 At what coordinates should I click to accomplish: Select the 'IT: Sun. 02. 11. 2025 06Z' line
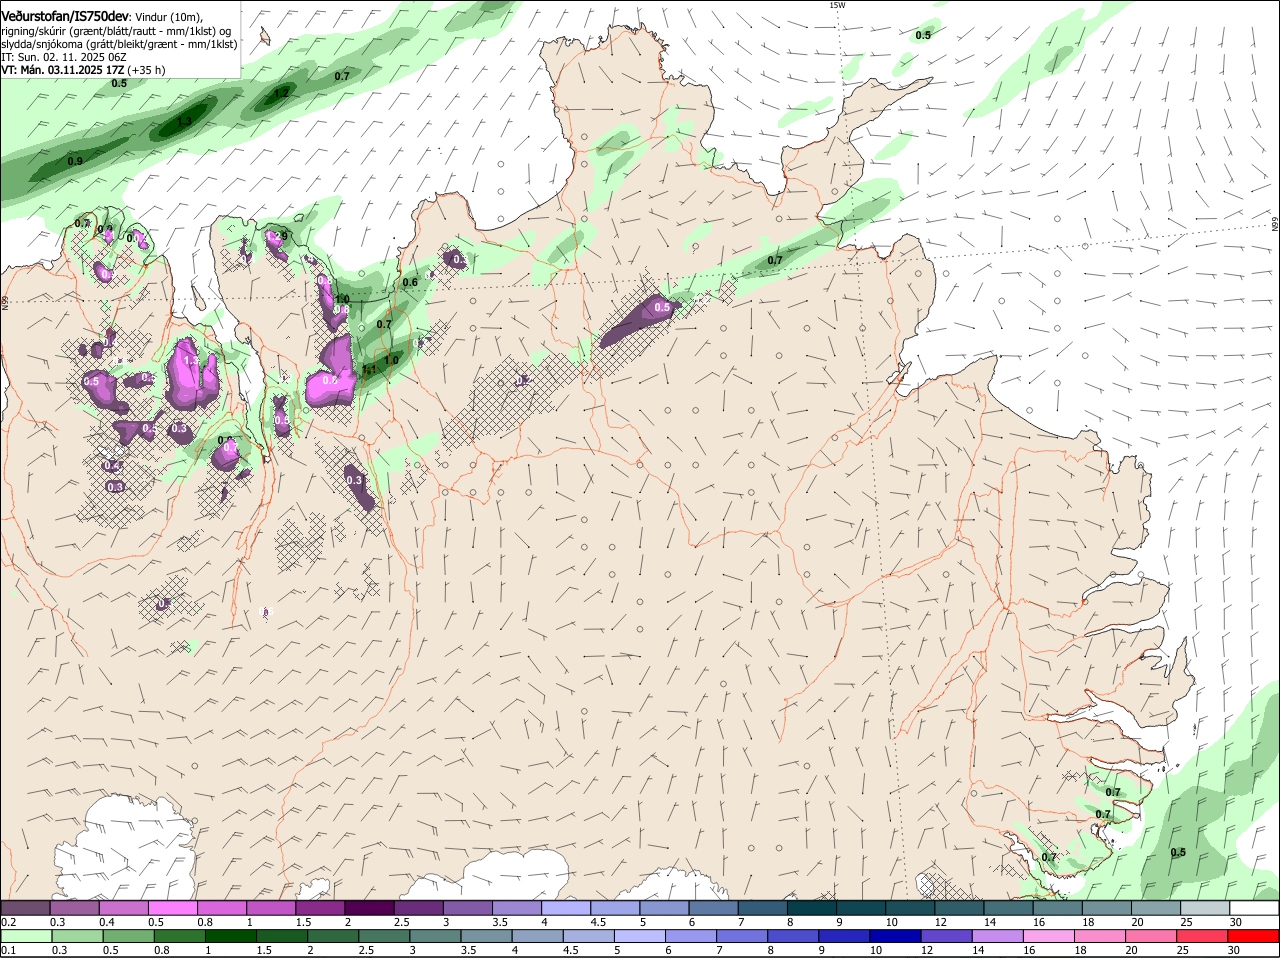click(x=63, y=57)
